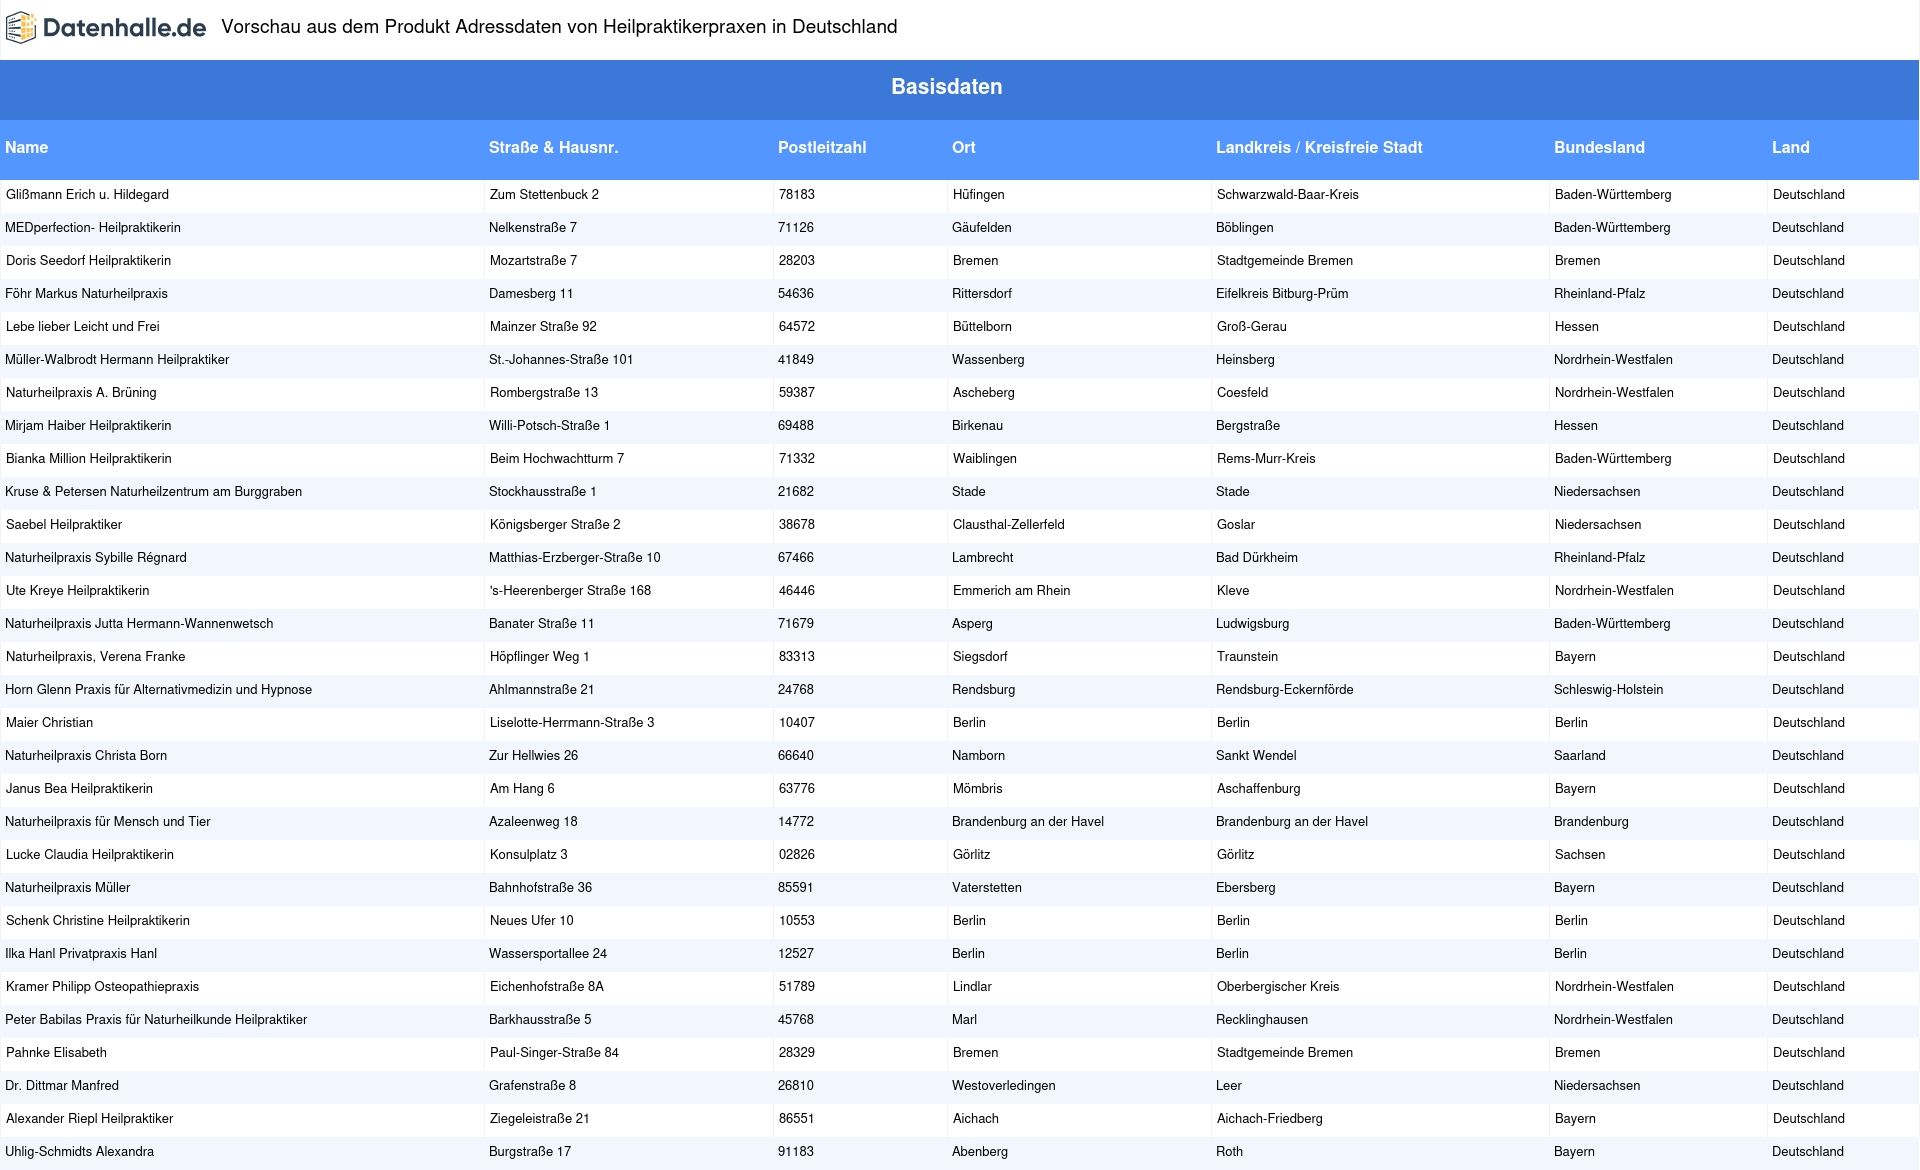Click the Straße & Hausnr. column header
The width and height of the screenshot is (1920, 1170).
(553, 147)
